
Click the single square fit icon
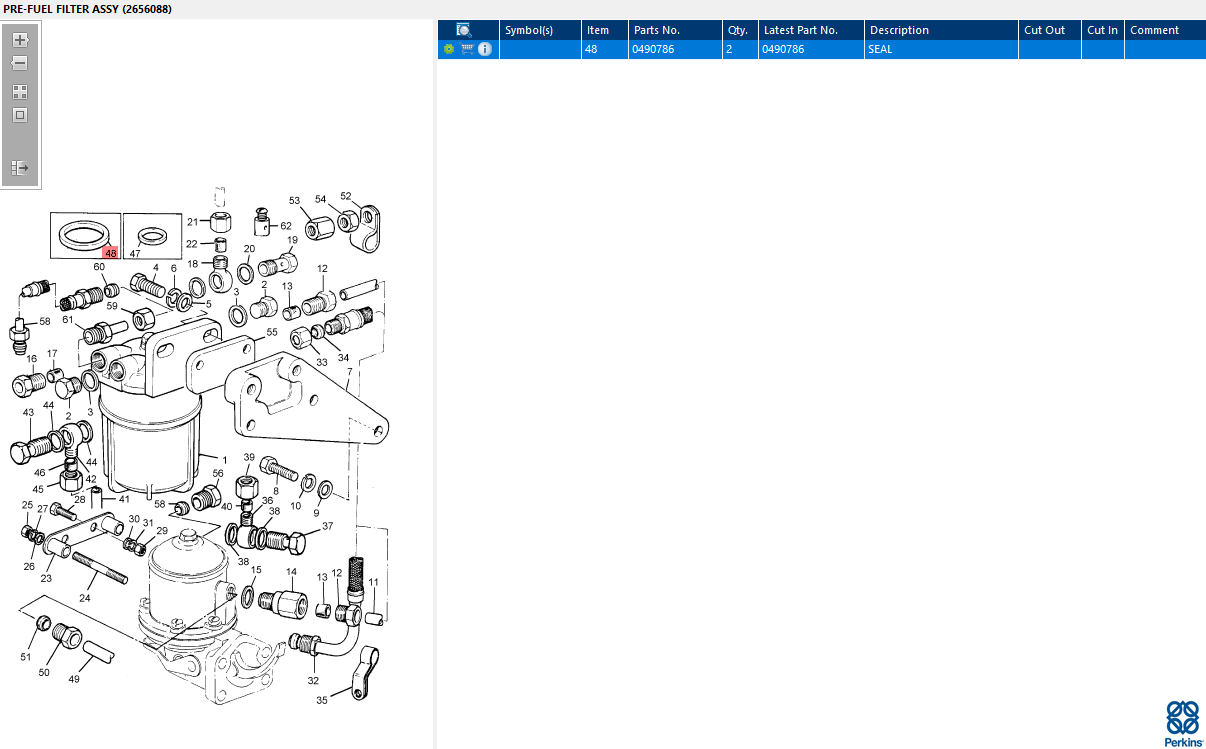tap(20, 115)
